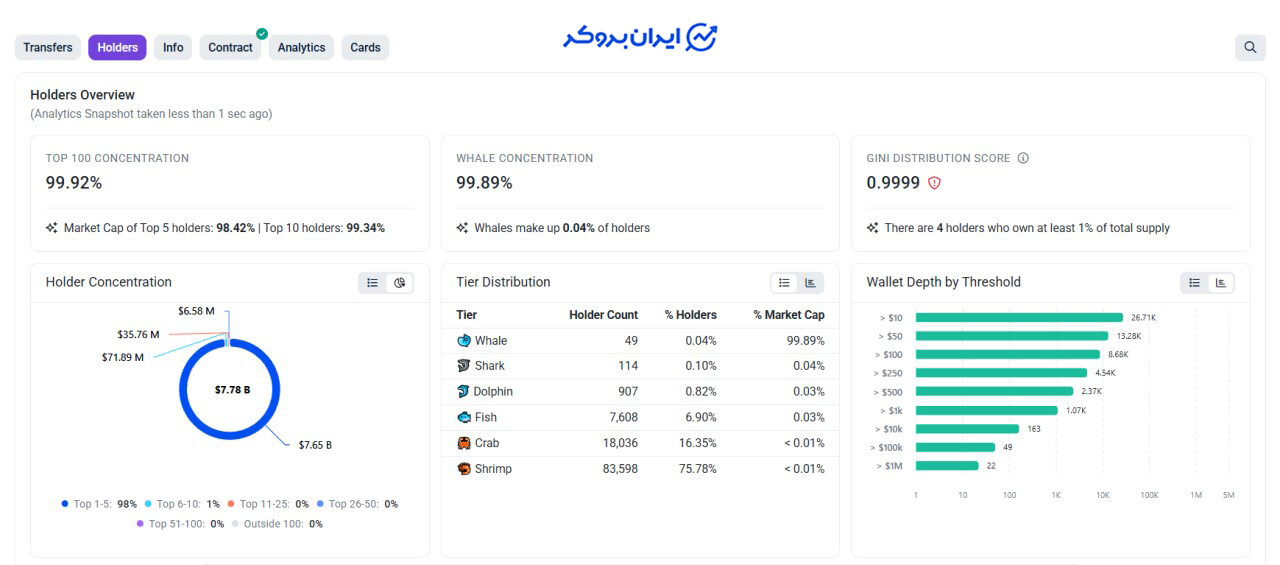Click the Shrimp tier icon

point(464,469)
